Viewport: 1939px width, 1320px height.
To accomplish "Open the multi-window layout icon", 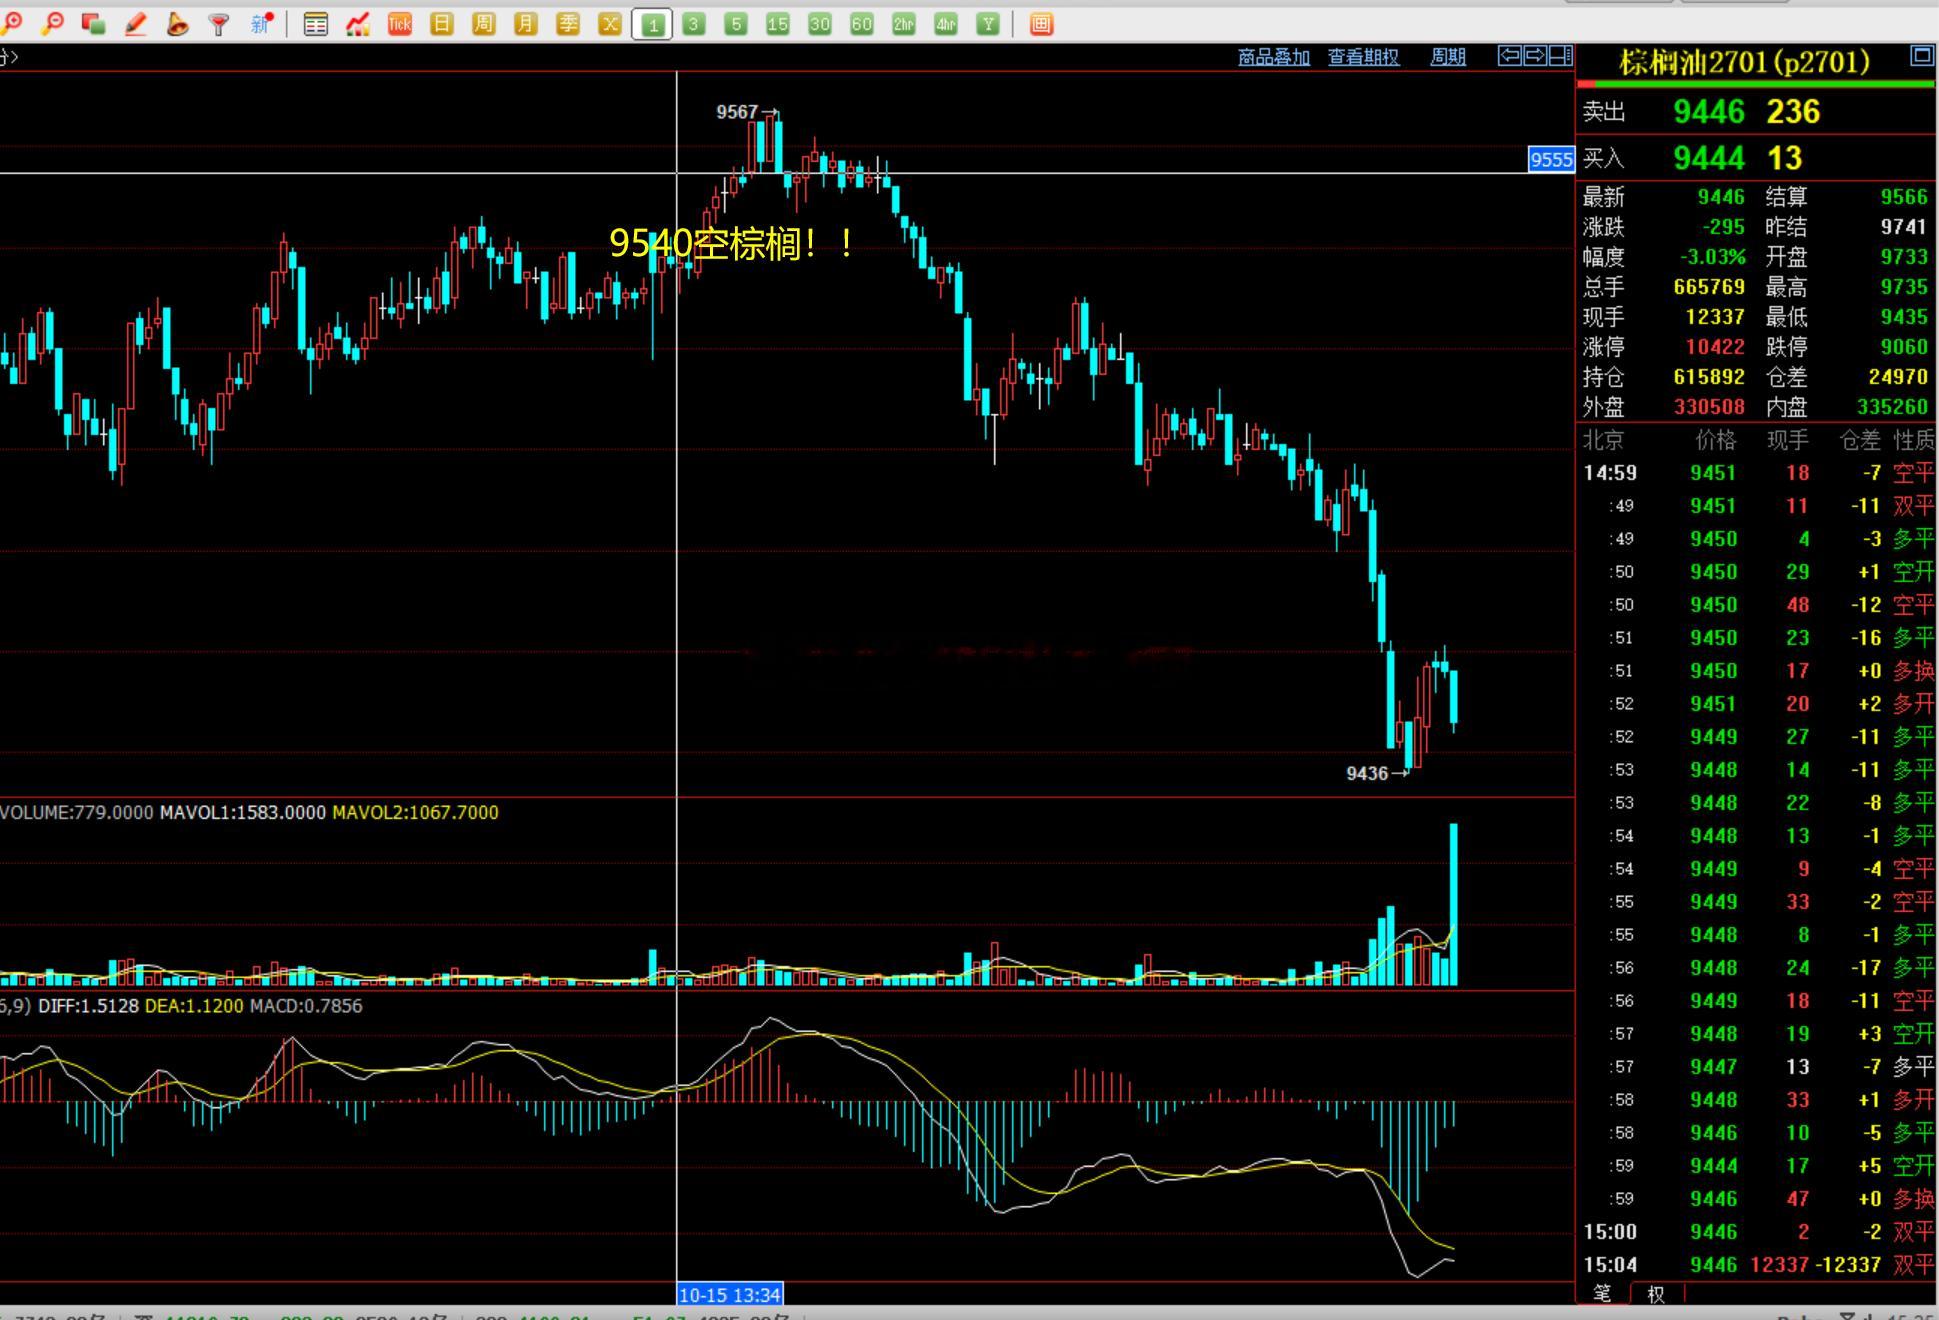I will point(94,24).
